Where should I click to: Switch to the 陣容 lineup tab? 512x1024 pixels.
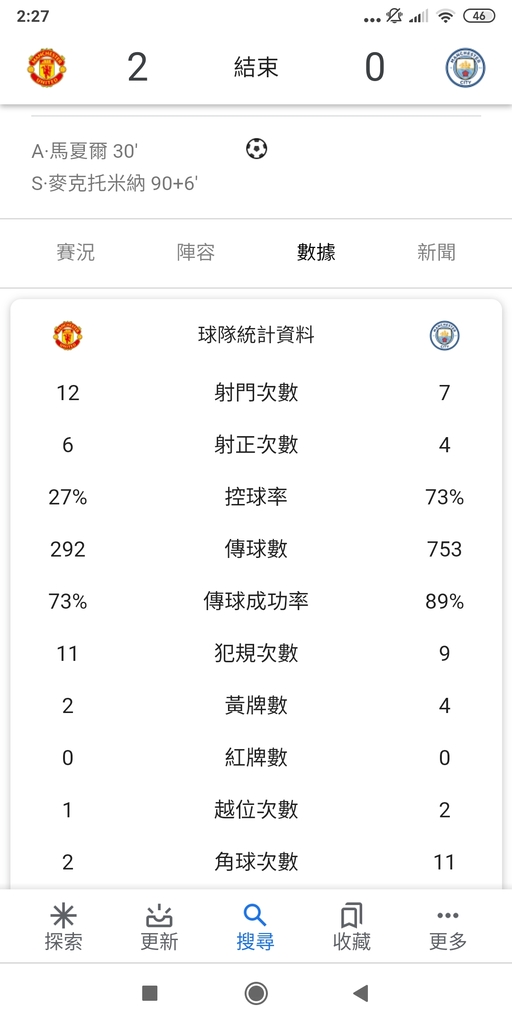point(196,252)
